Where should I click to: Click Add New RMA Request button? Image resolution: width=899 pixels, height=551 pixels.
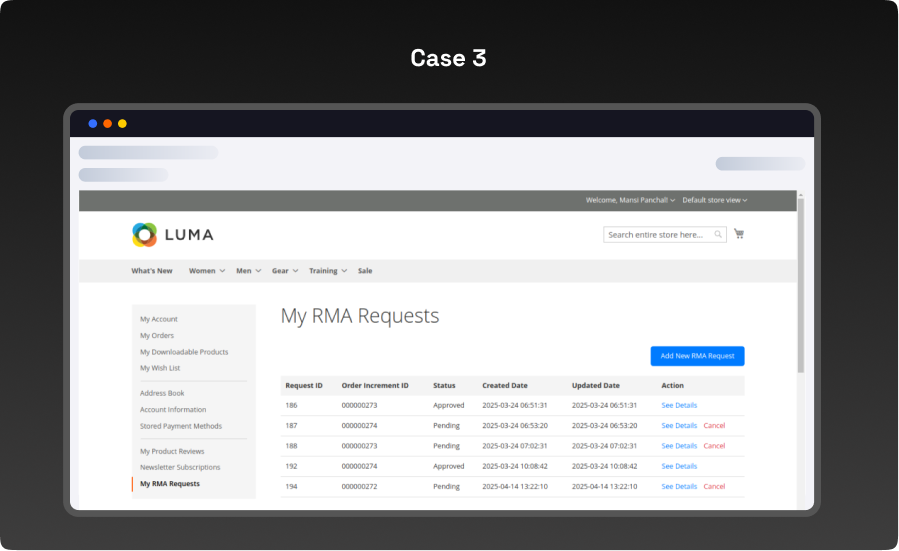coord(697,356)
